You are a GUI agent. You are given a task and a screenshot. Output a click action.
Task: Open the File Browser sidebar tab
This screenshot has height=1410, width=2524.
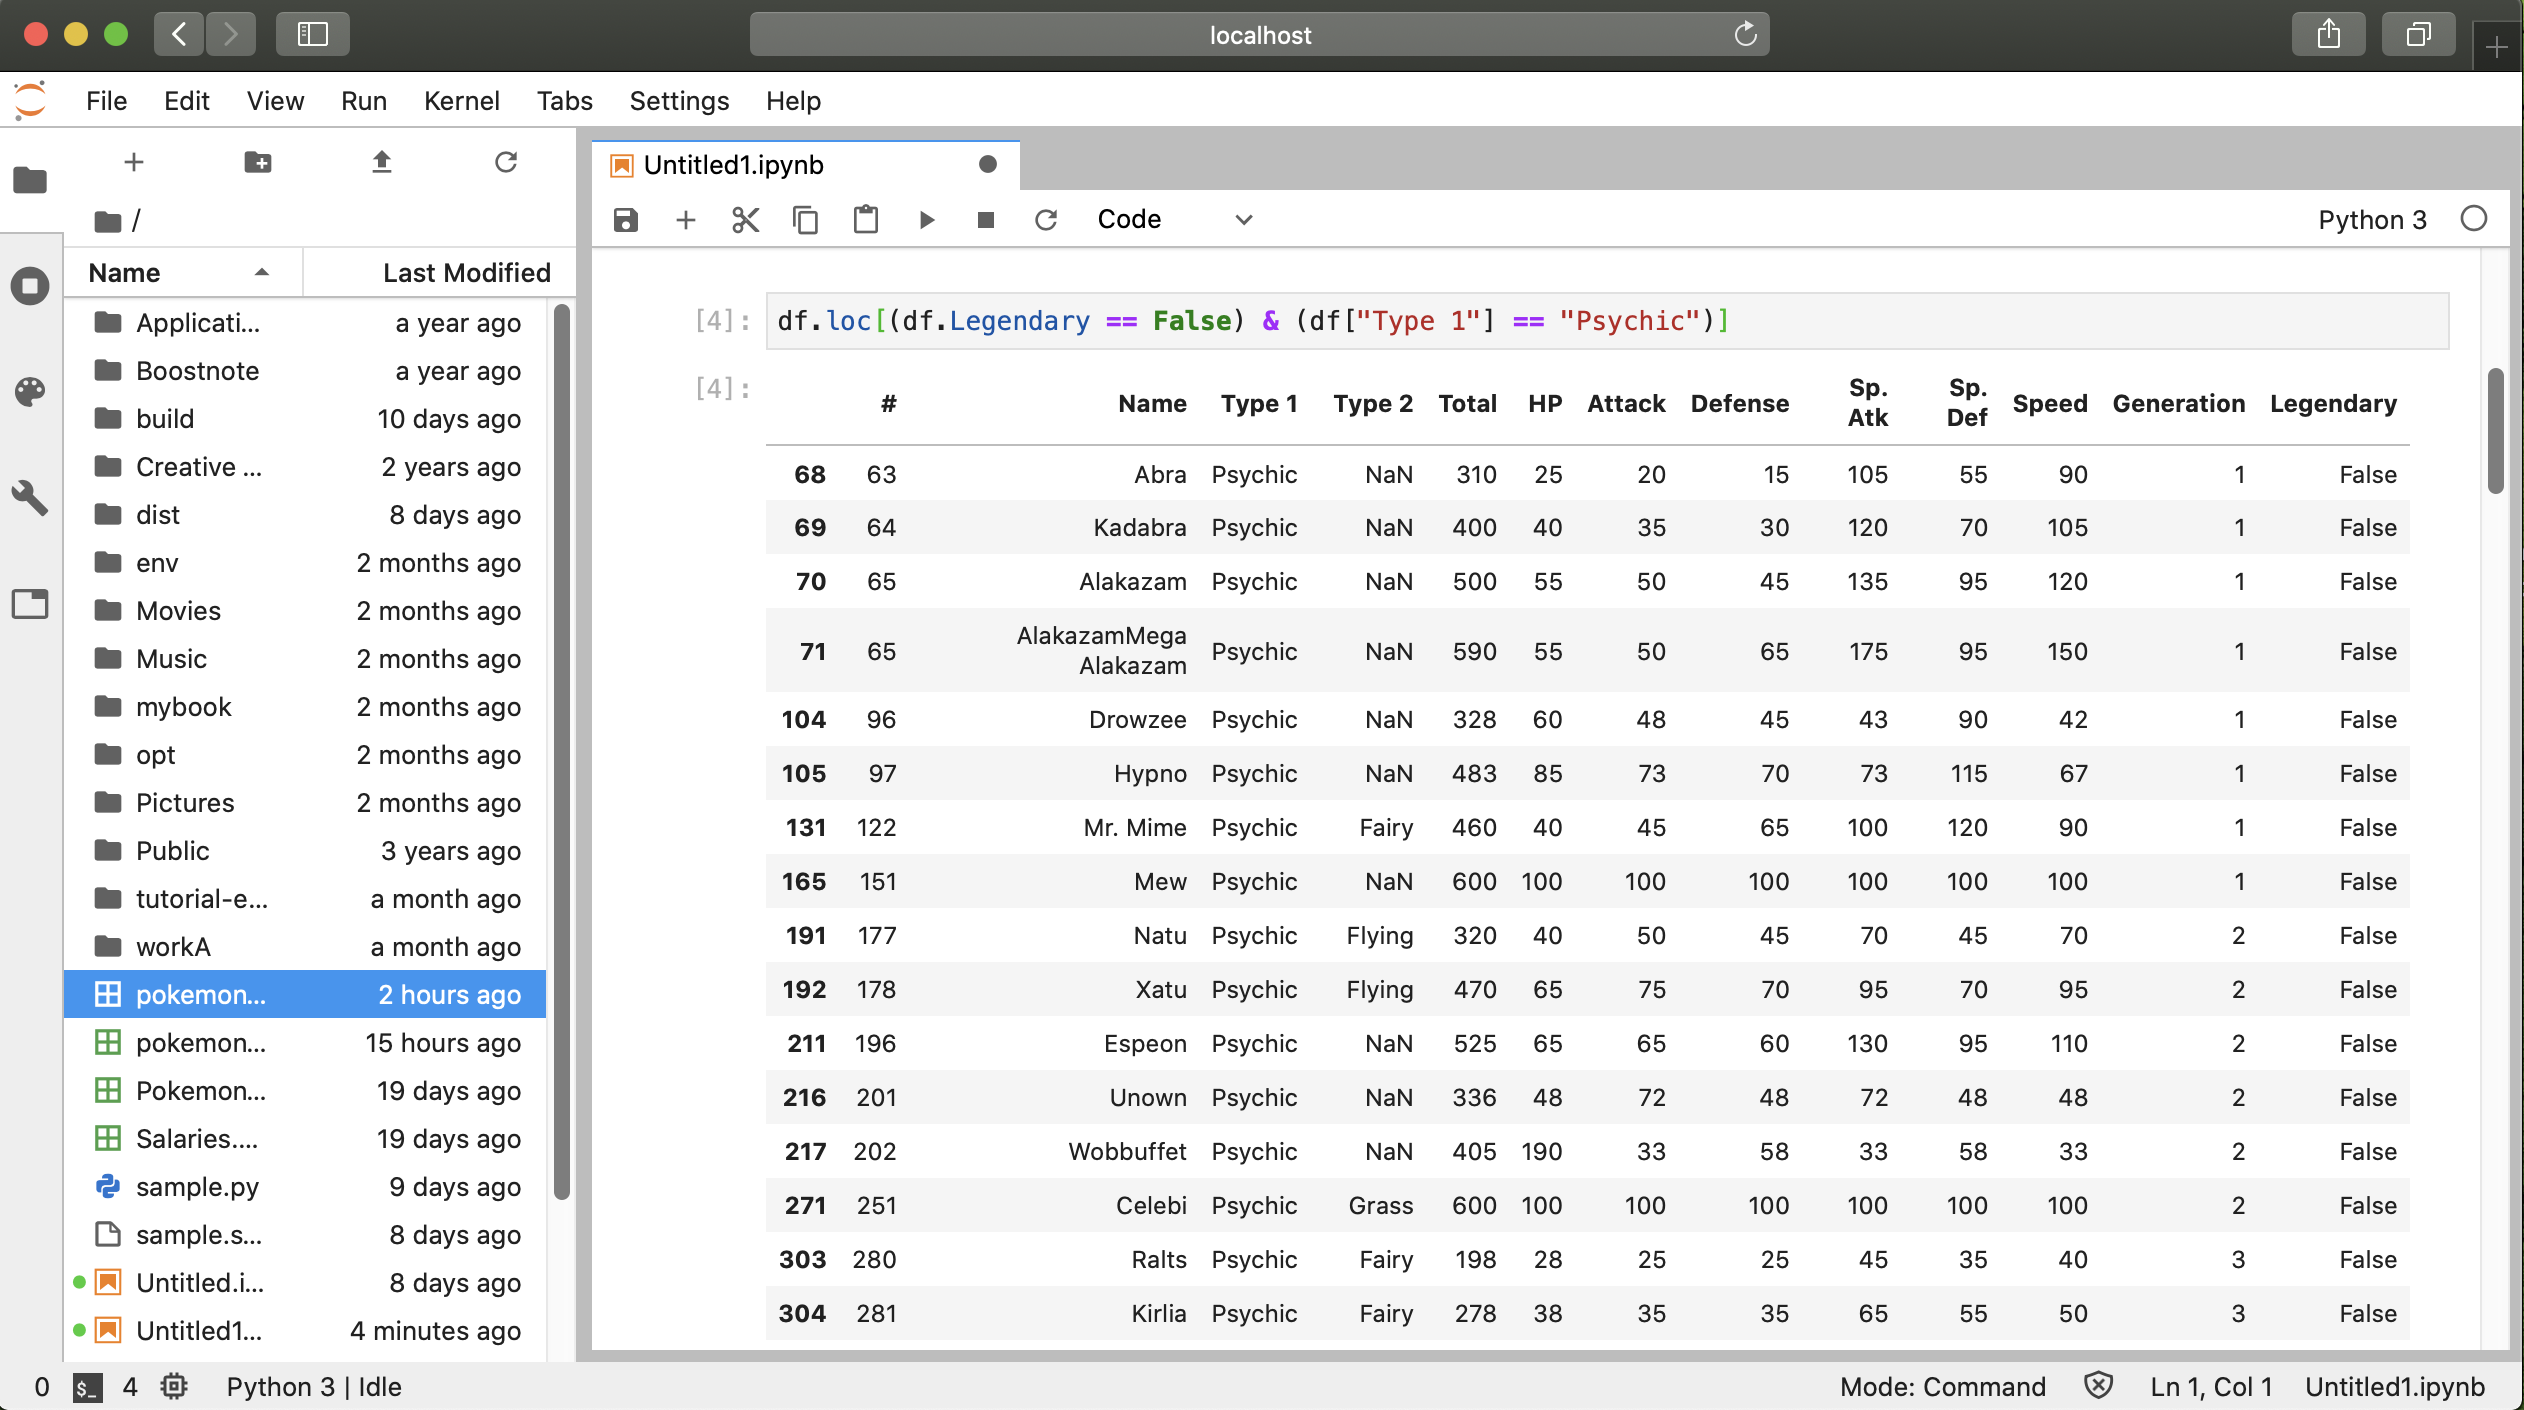(30, 180)
